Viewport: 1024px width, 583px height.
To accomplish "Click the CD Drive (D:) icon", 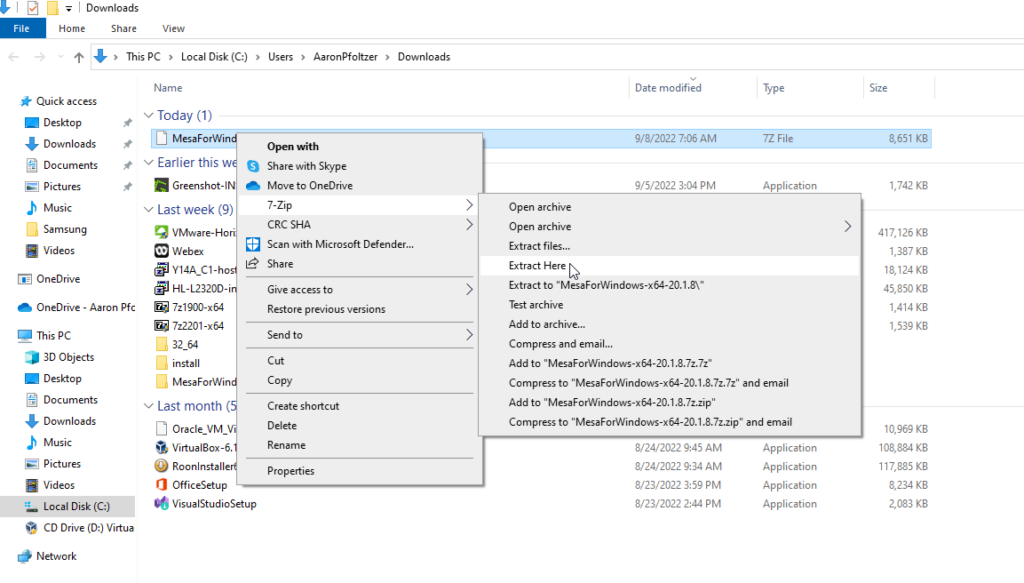I will point(31,528).
